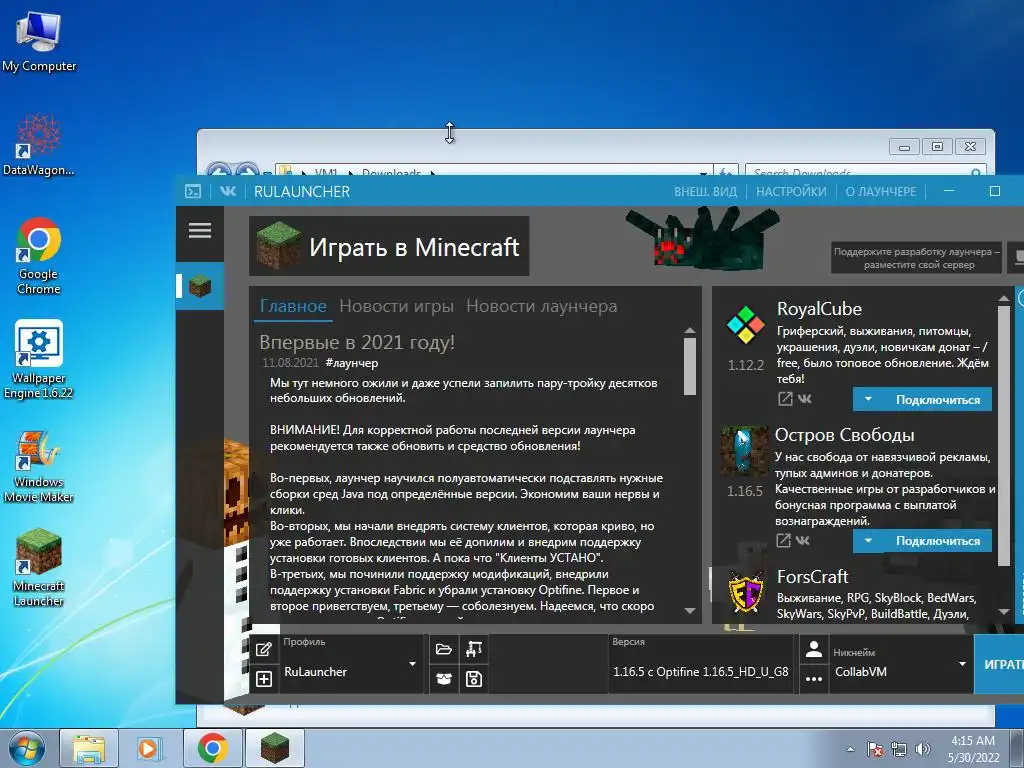Expand RoyalCube Подключиться dropdown arrow

click(868, 399)
